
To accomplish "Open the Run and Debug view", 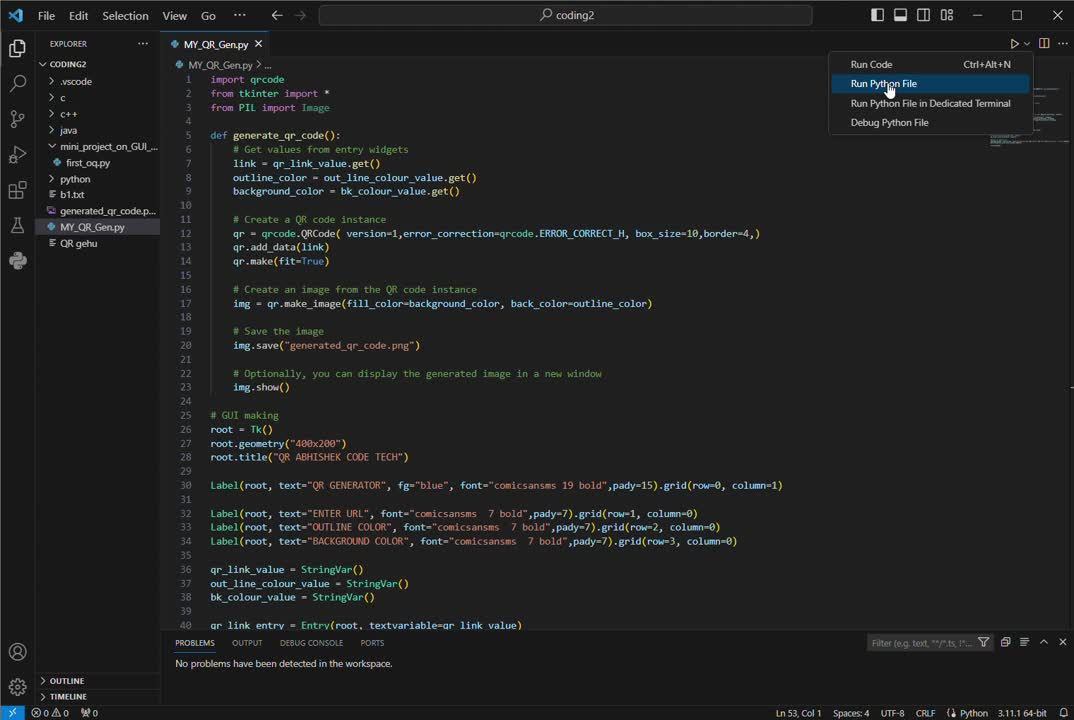I will (x=17, y=155).
